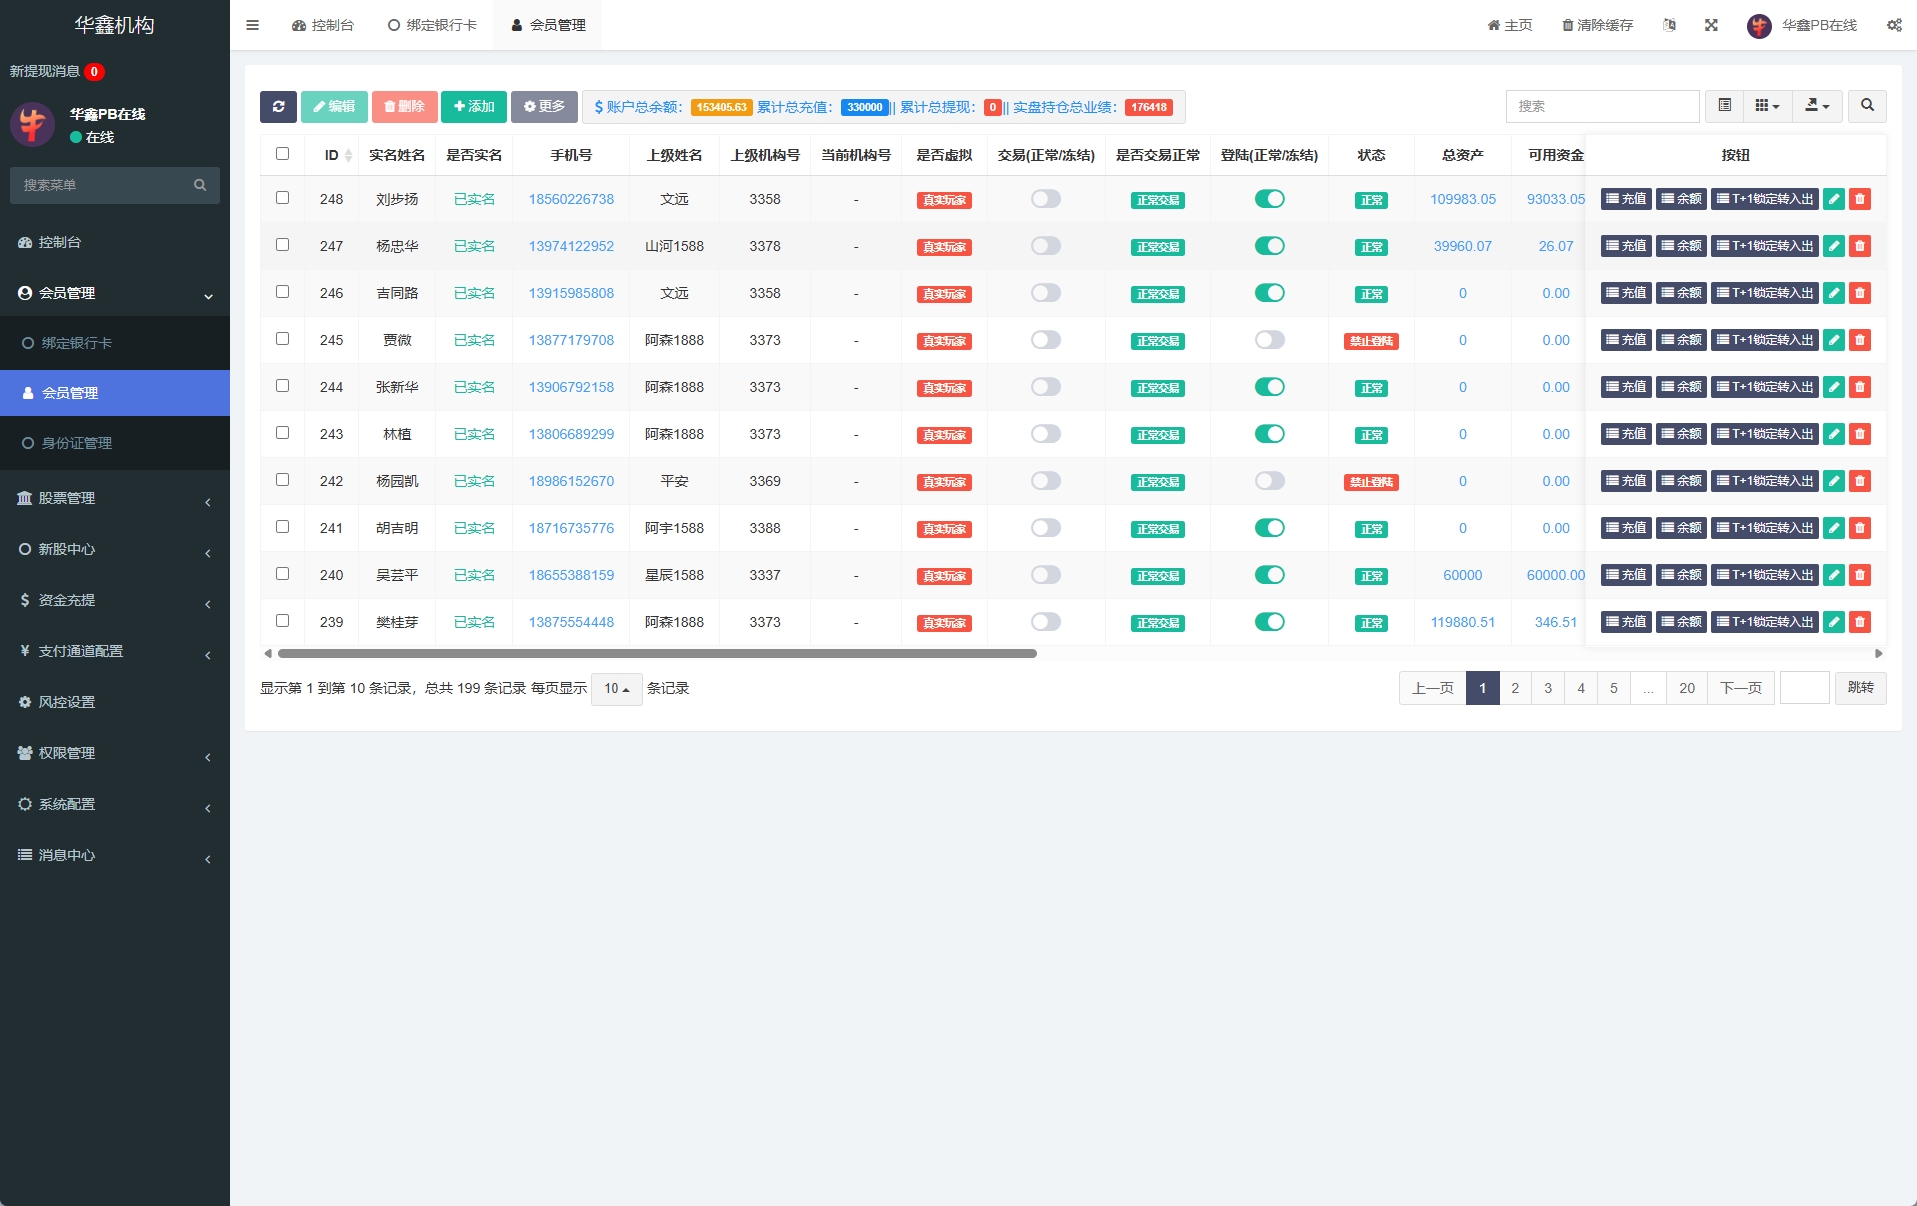This screenshot has width=1917, height=1206.
Task: Toggle the table card view icon
Action: [1724, 106]
